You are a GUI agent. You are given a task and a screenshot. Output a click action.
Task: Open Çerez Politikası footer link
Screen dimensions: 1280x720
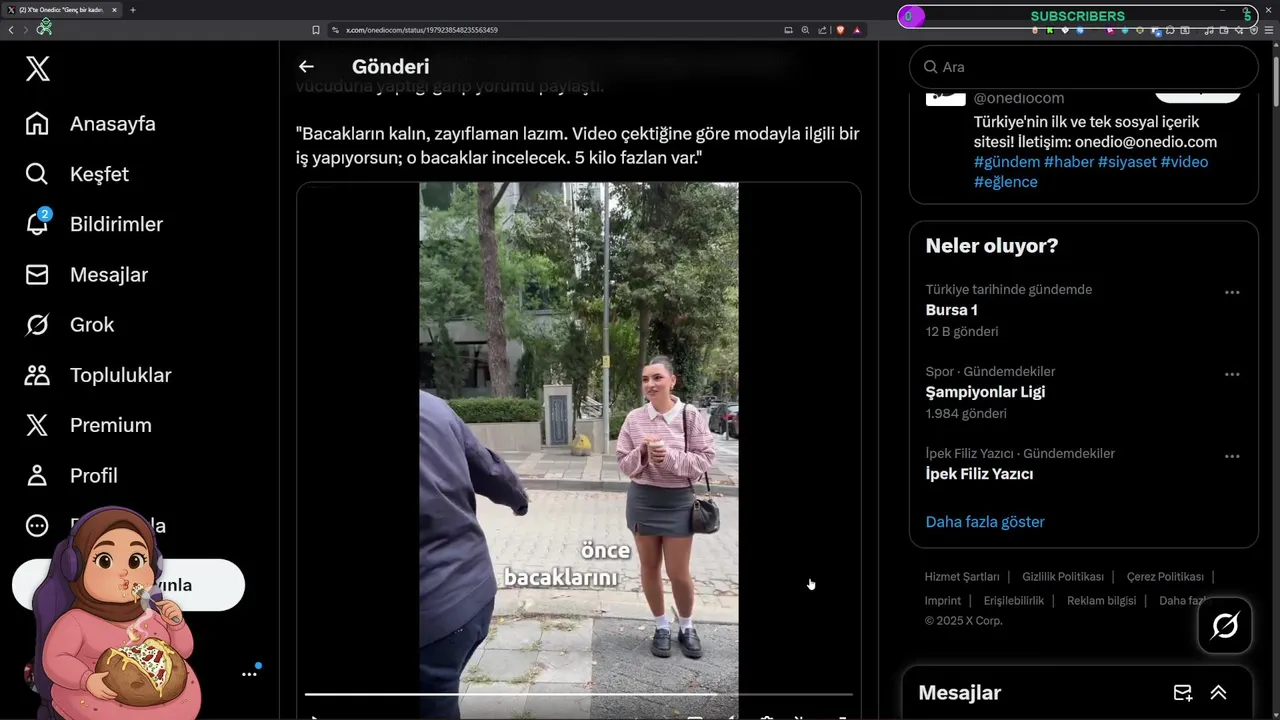[x=1165, y=577]
